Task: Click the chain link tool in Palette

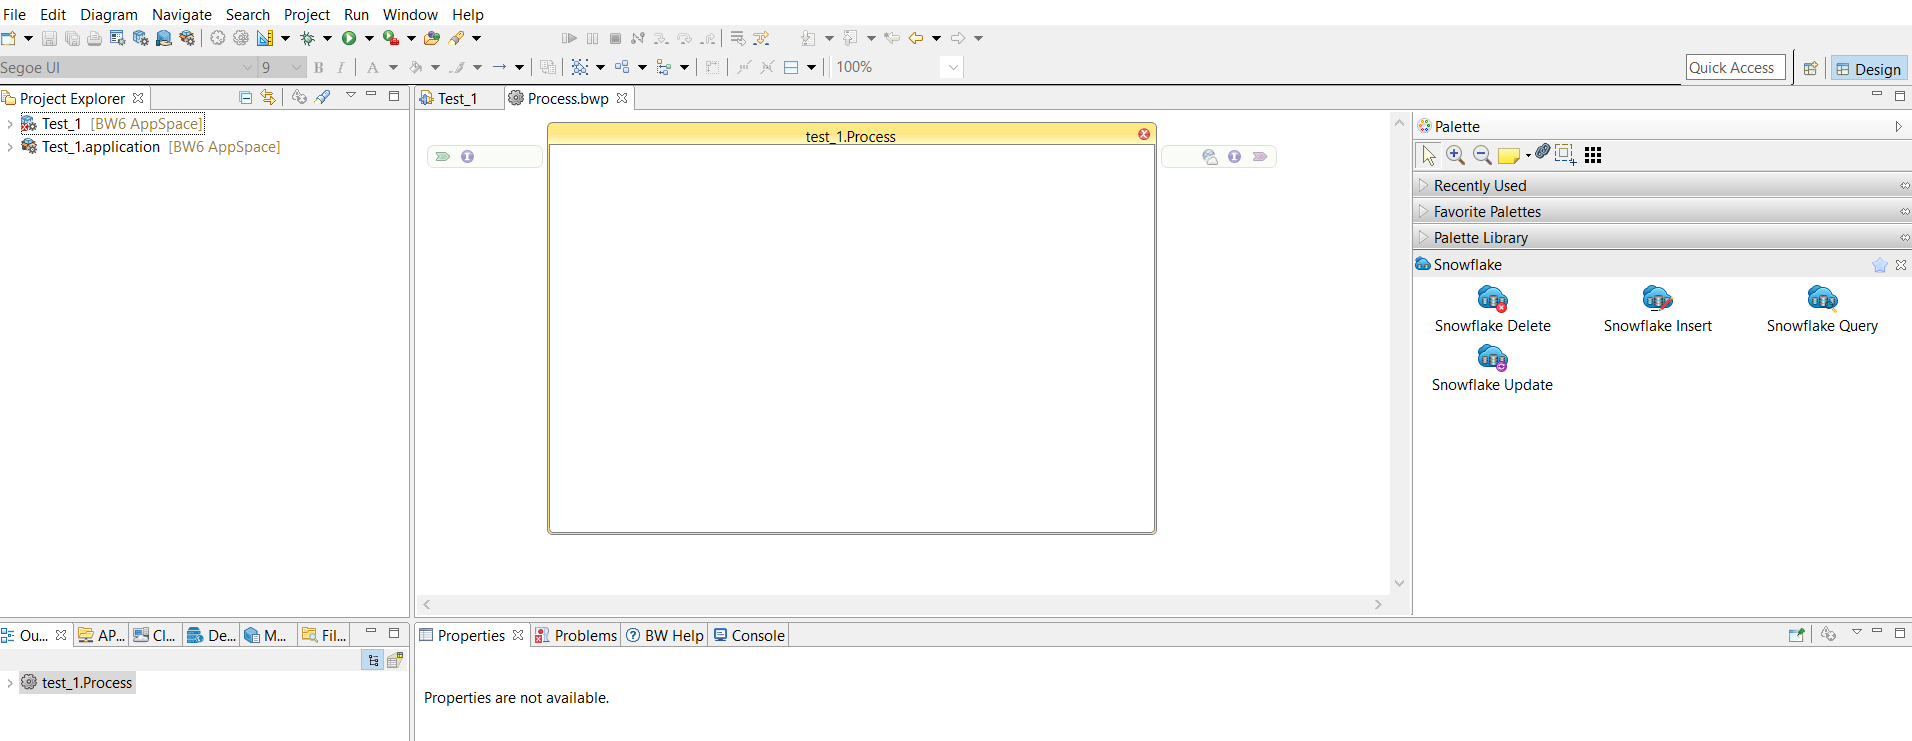Action: click(x=1542, y=152)
